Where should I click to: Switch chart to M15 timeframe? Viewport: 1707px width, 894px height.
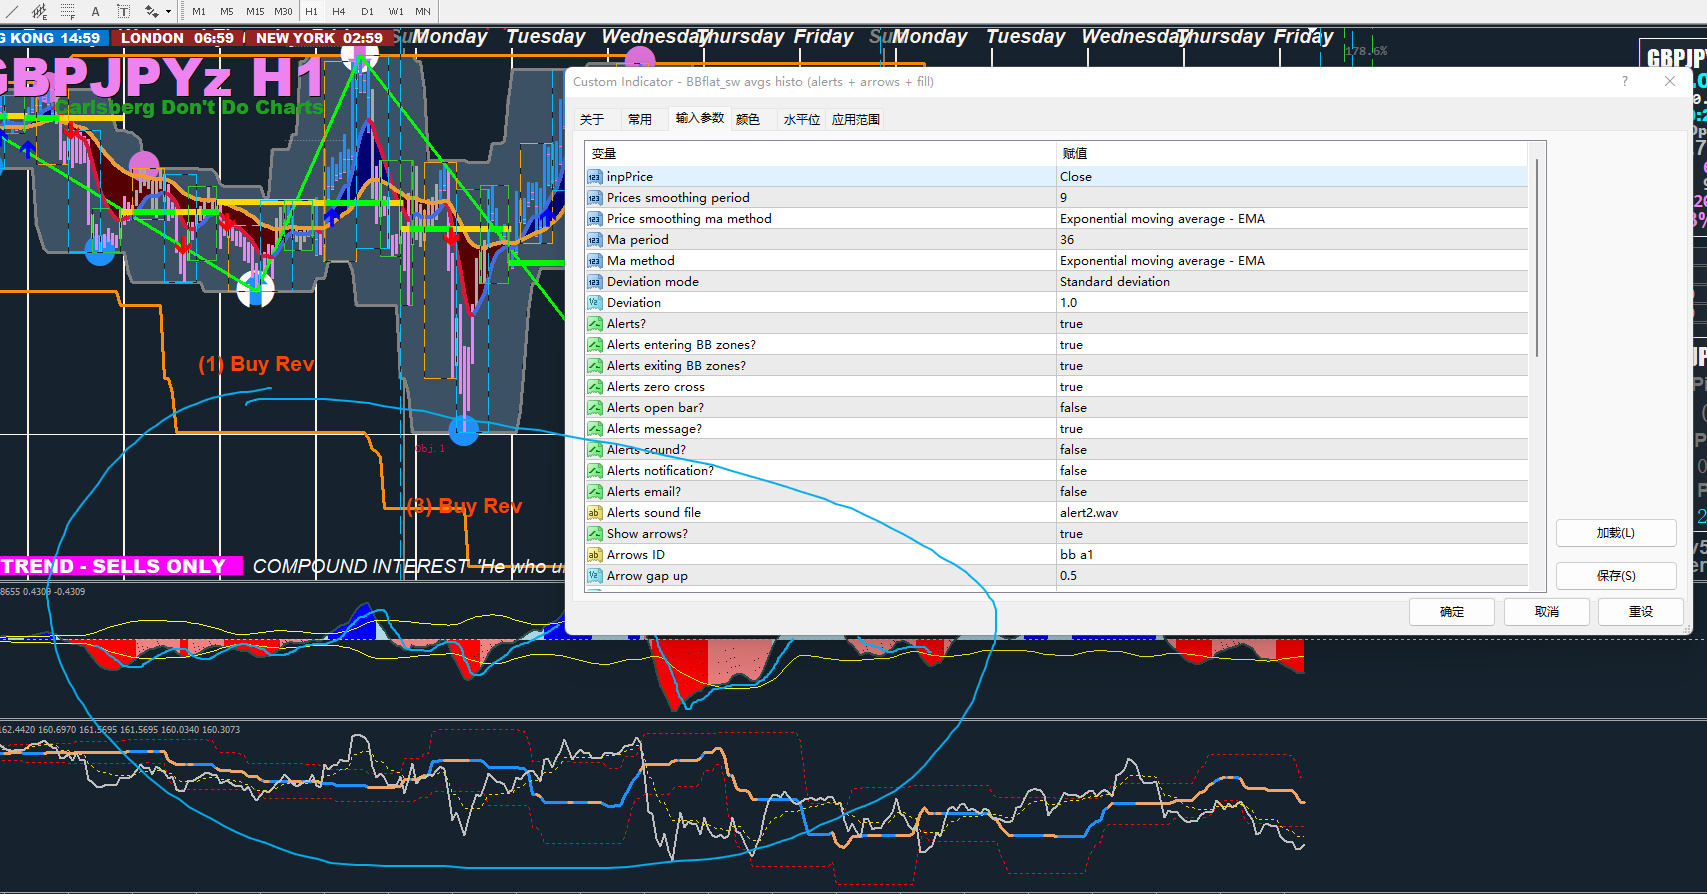[255, 11]
